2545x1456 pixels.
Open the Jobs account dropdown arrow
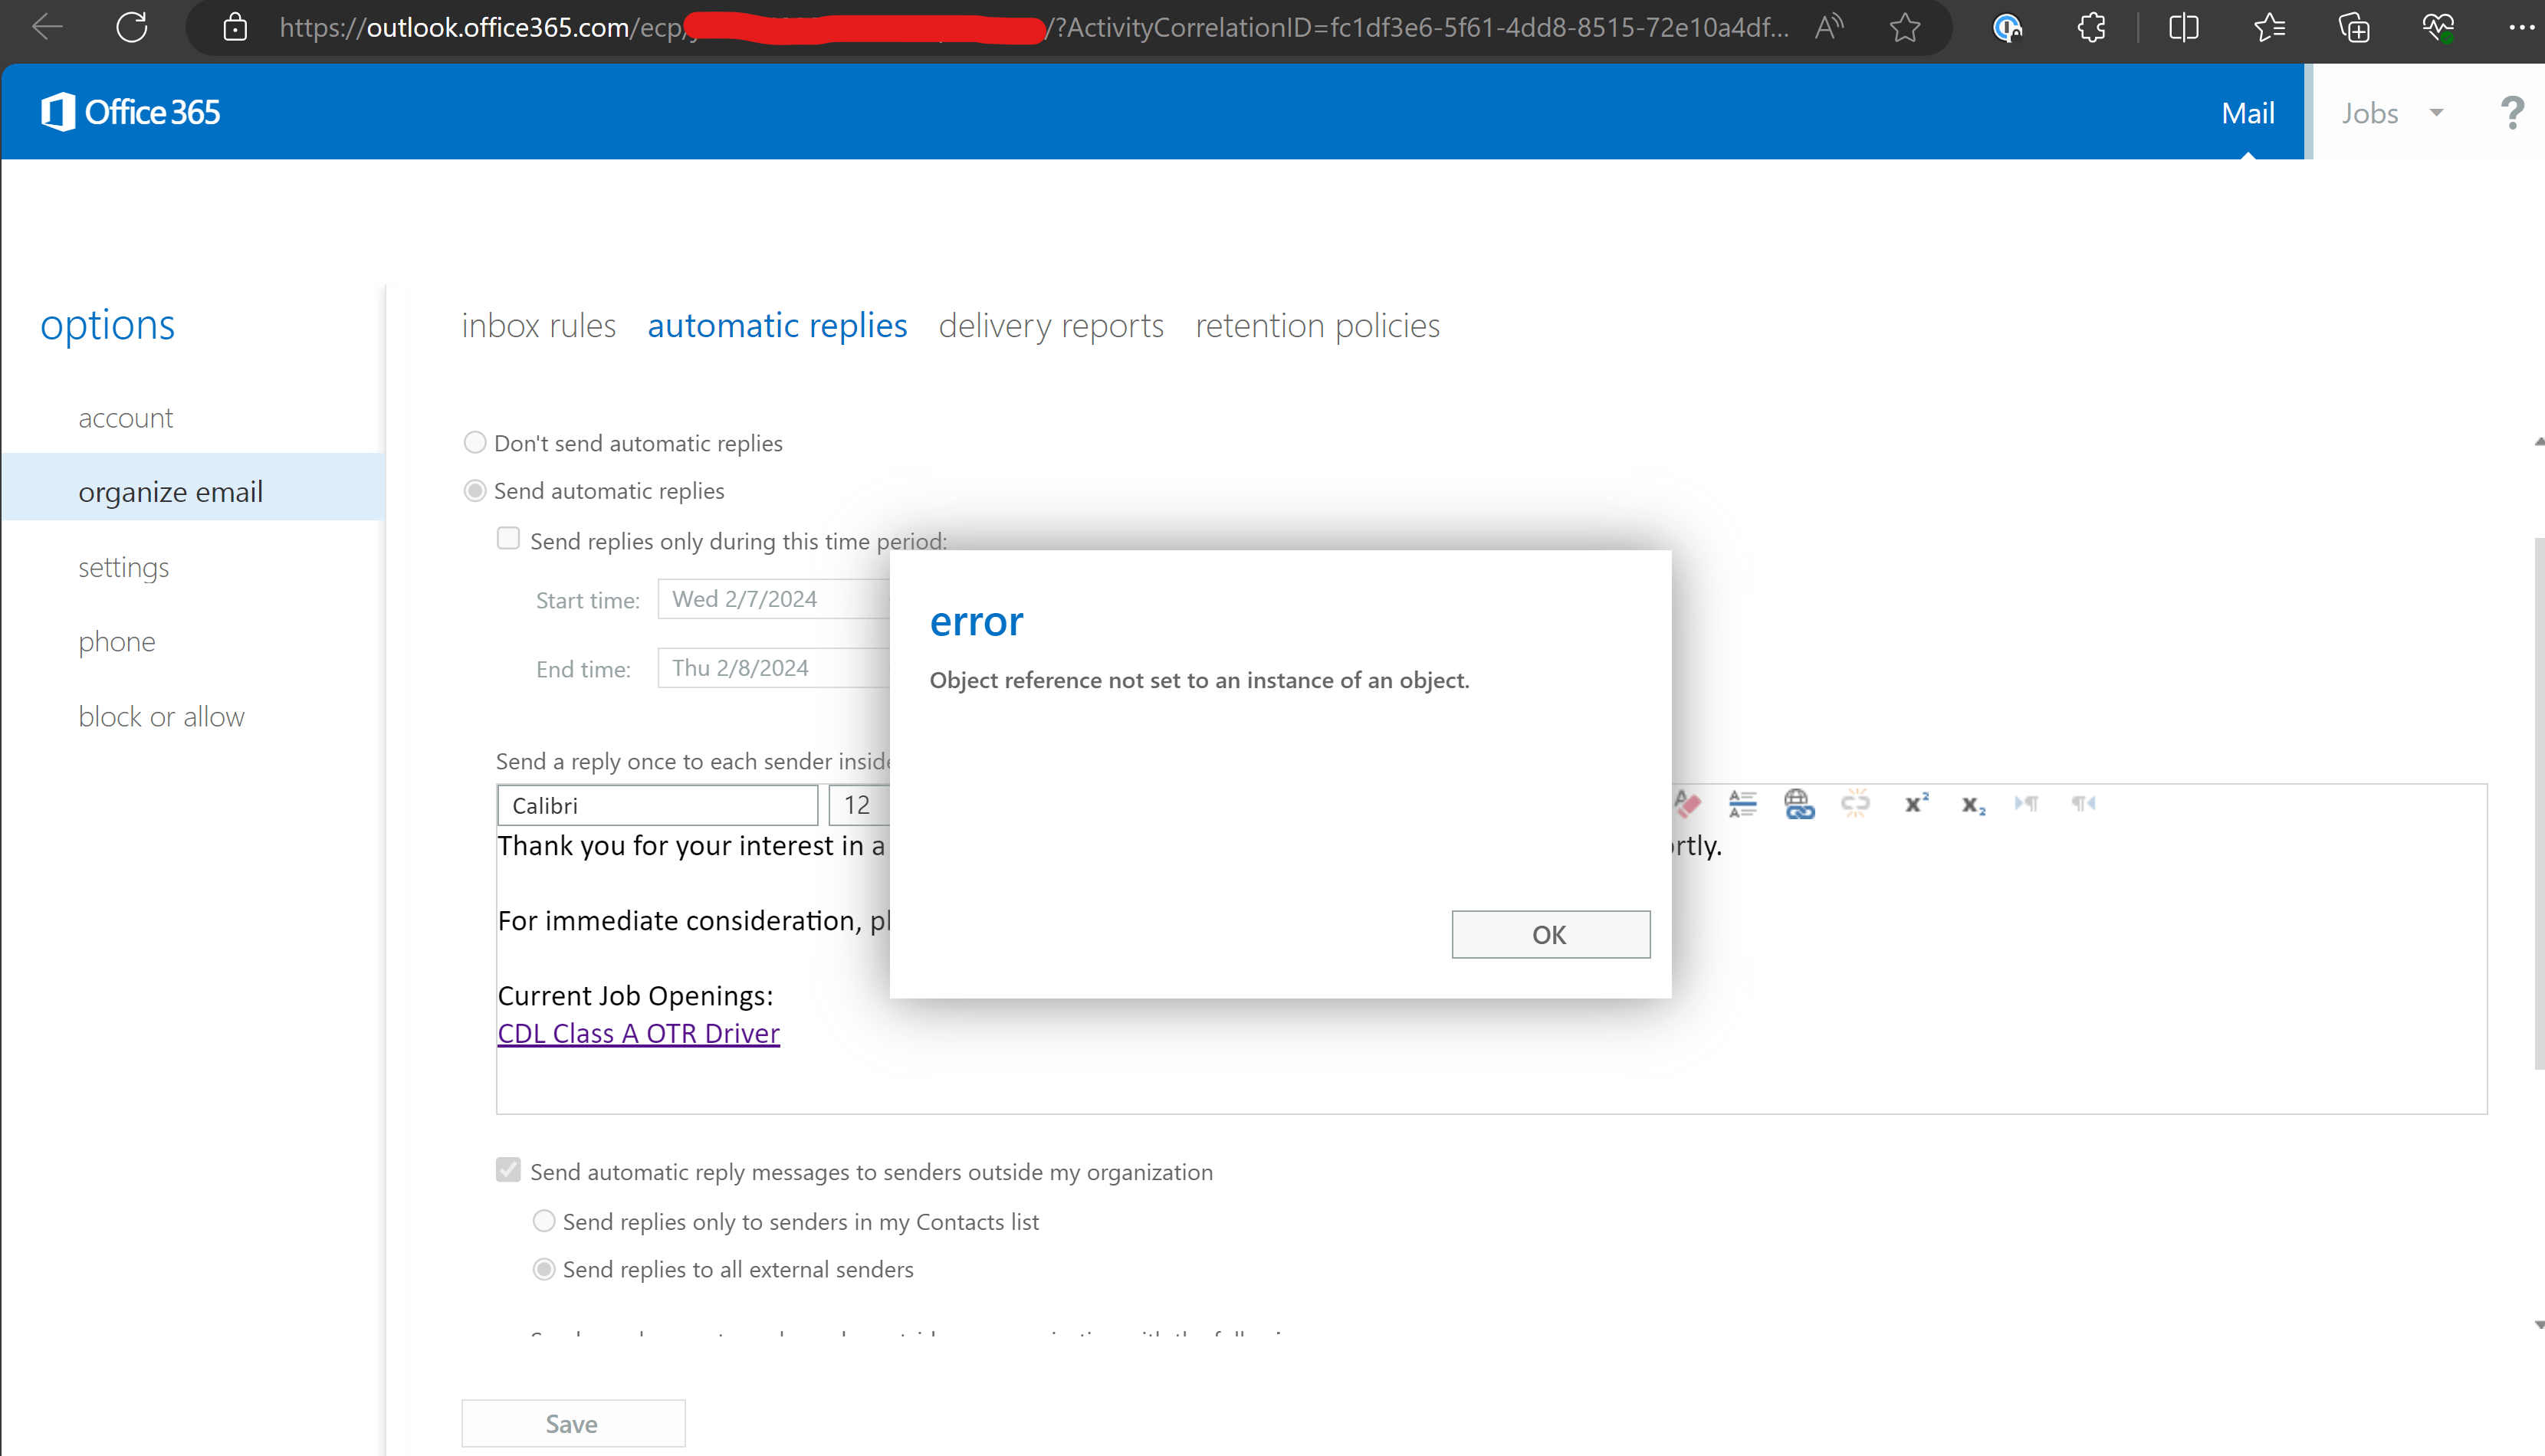2437,113
